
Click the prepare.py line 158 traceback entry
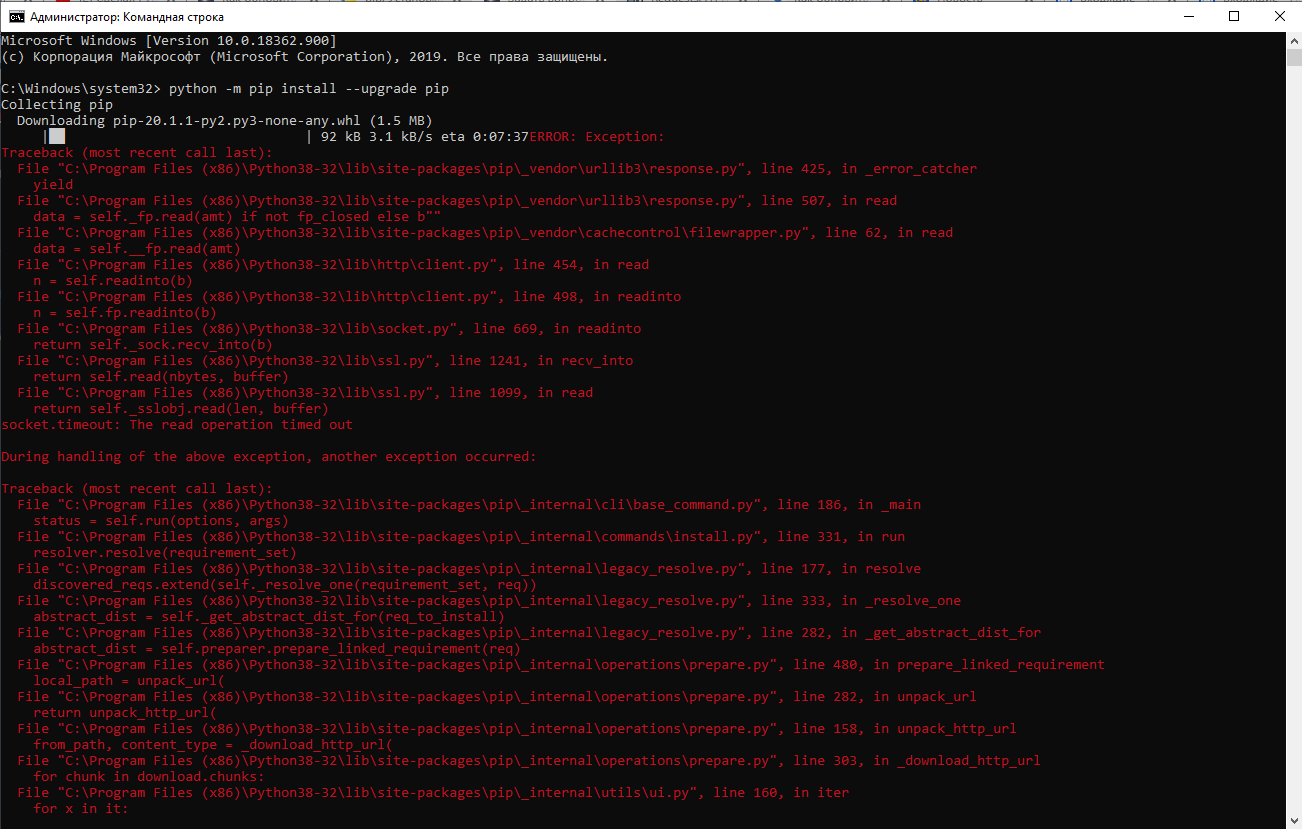pyautogui.click(x=517, y=729)
